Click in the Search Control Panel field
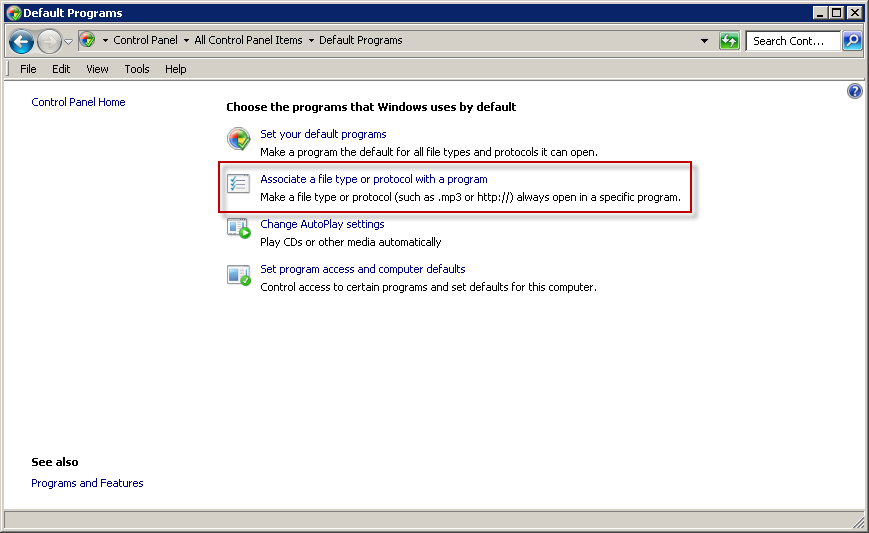The image size is (869, 533). coord(793,41)
